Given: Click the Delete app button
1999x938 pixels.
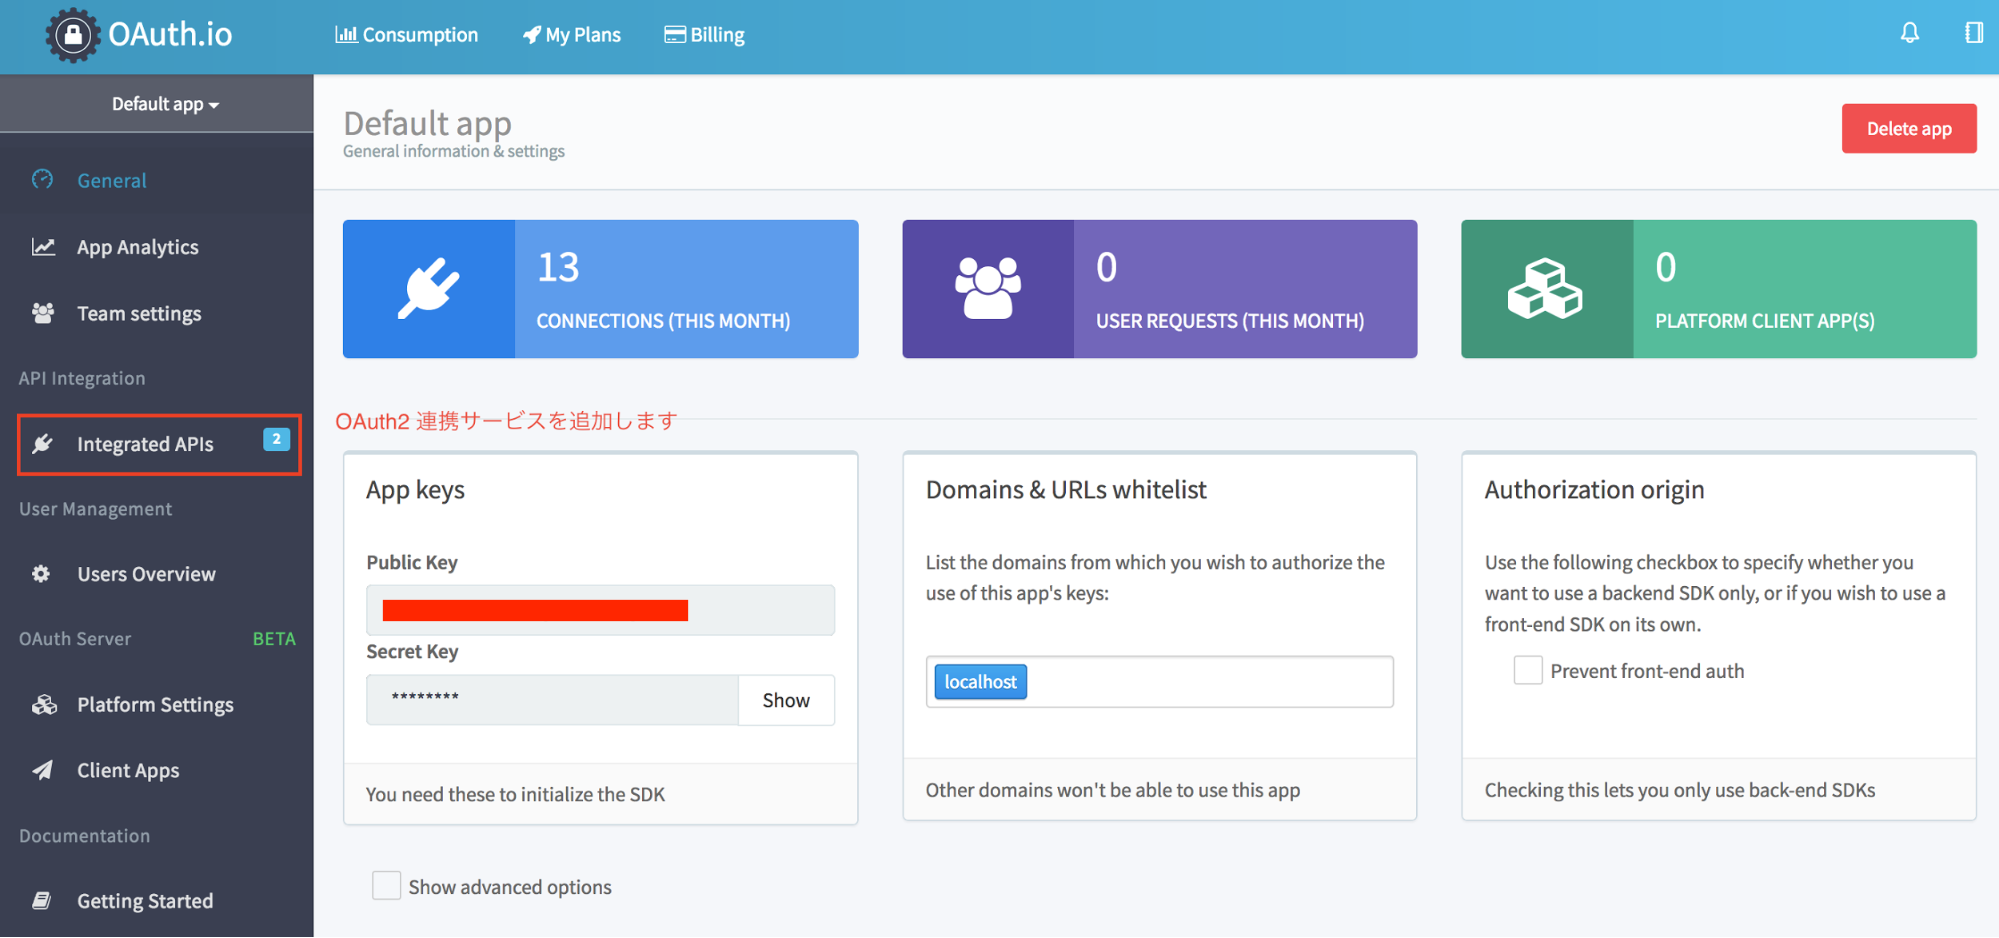Looking at the screenshot, I should click(1909, 129).
